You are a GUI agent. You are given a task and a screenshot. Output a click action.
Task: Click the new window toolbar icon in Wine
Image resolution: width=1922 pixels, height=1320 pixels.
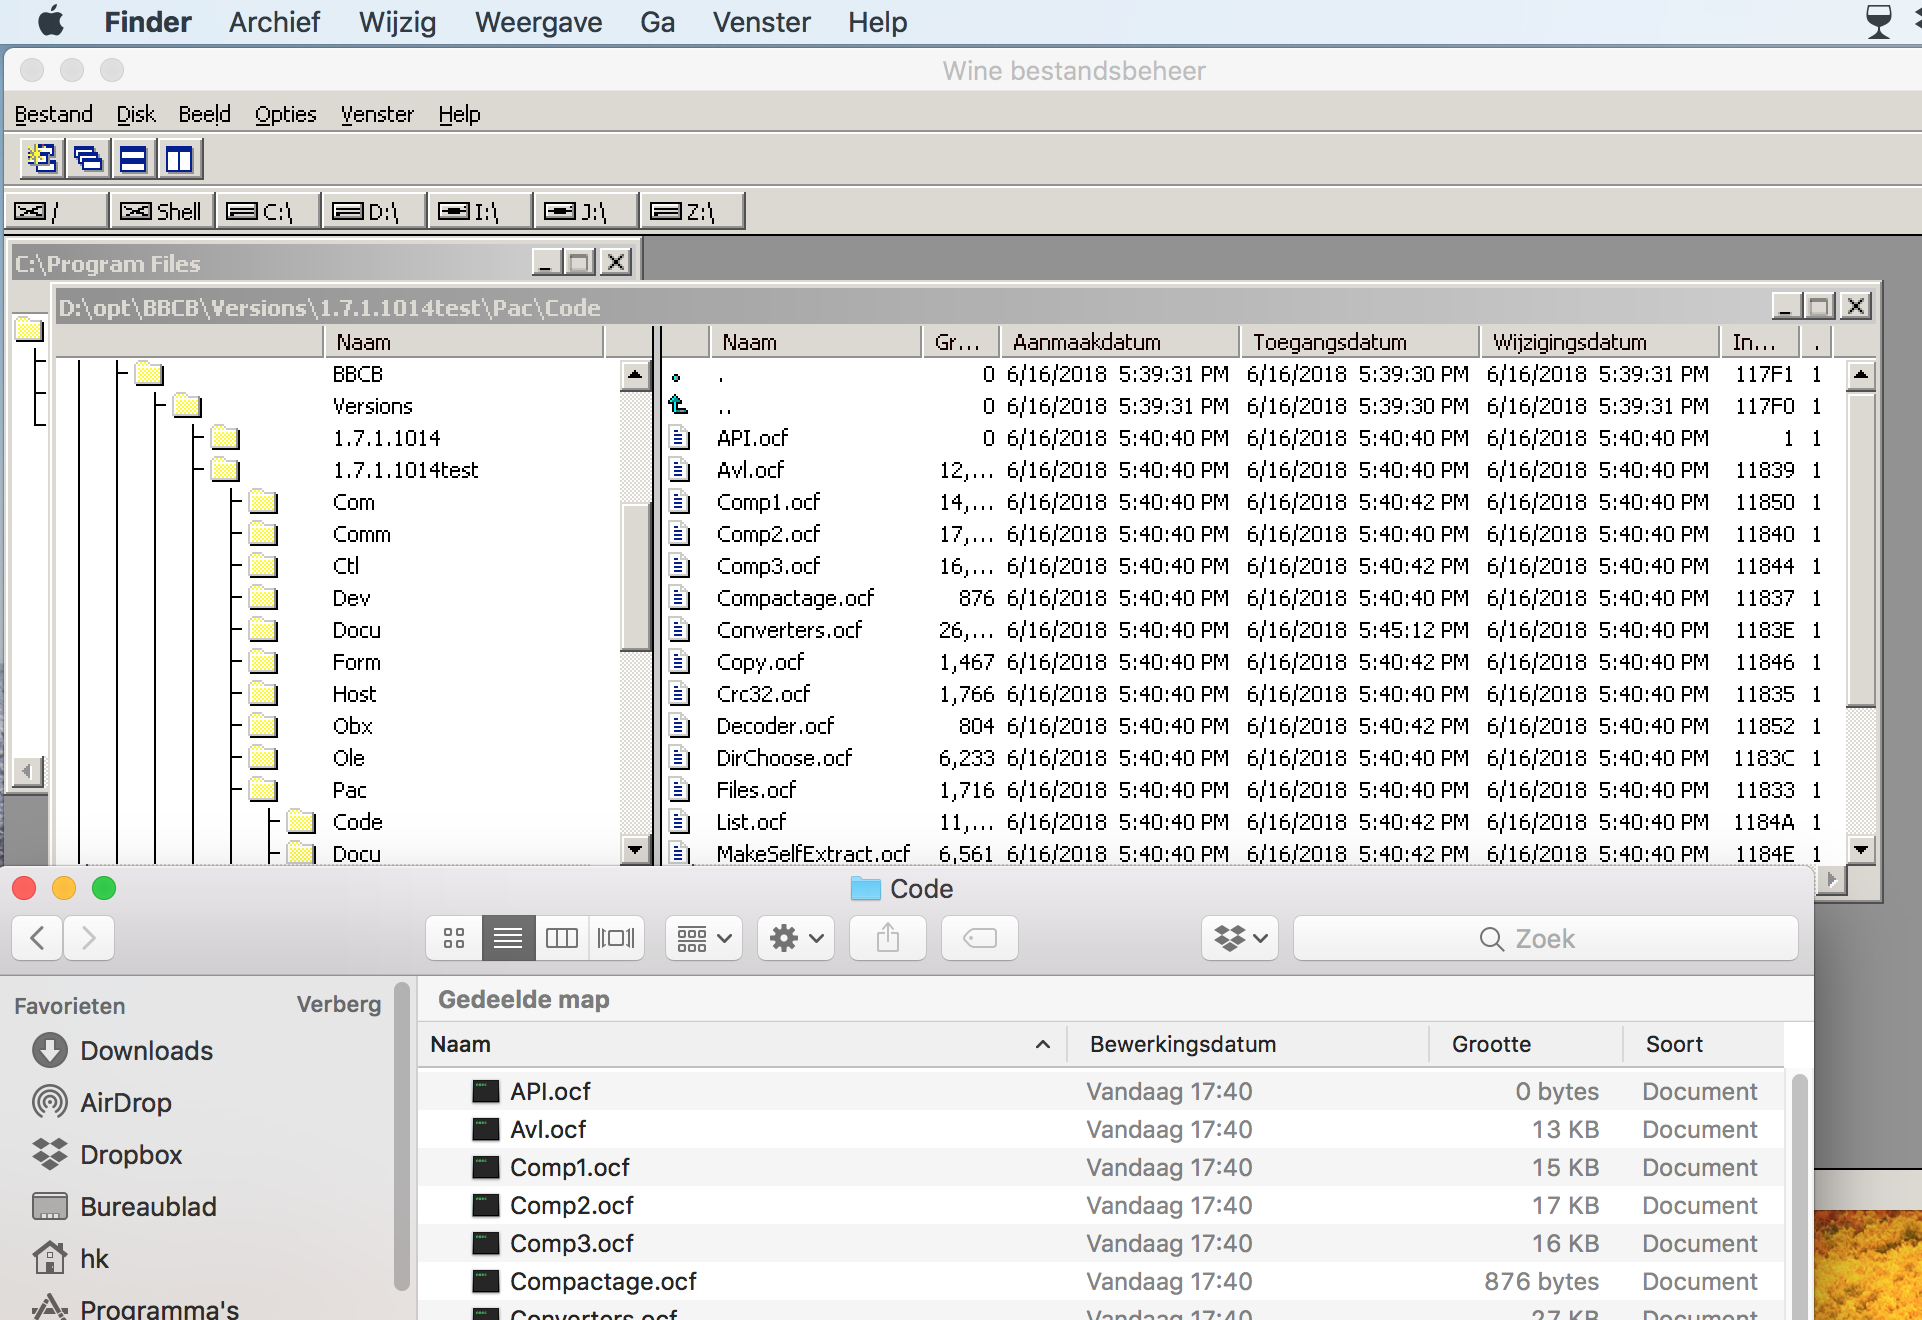[42, 159]
